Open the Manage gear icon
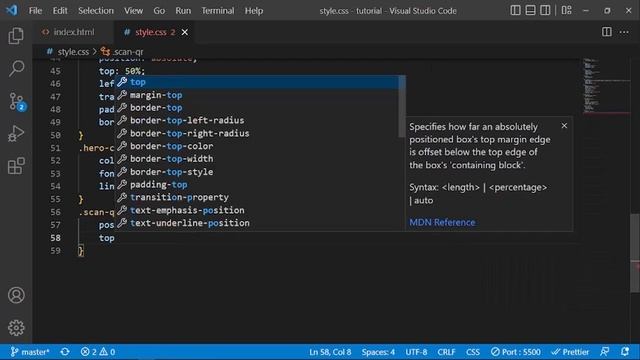The image size is (640, 360). coord(16,327)
